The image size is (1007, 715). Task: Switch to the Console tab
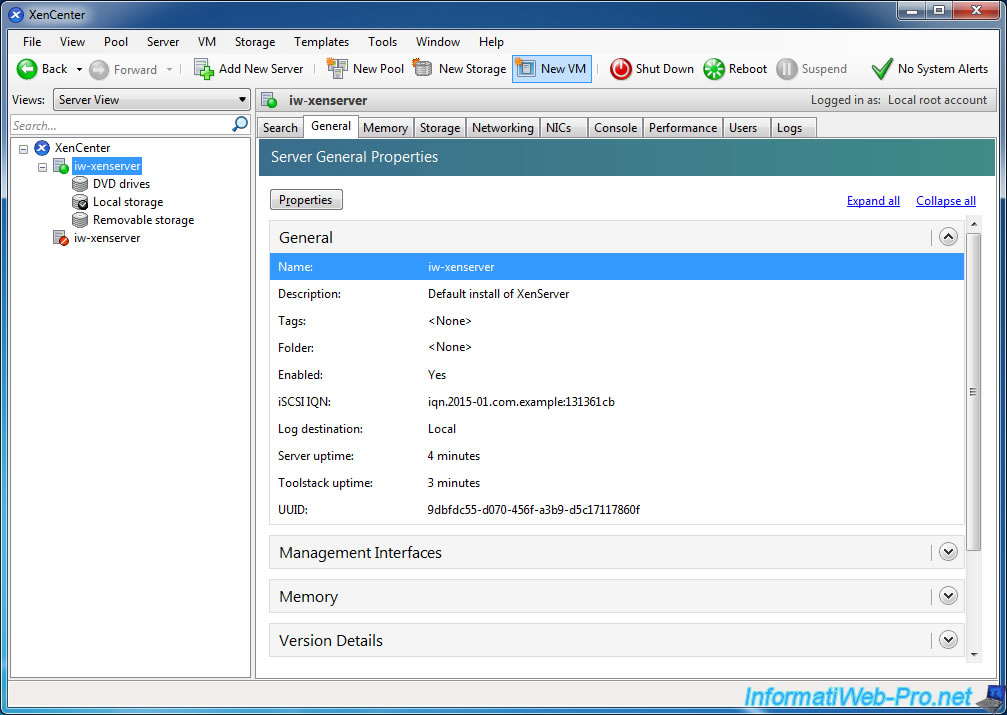pyautogui.click(x=615, y=128)
